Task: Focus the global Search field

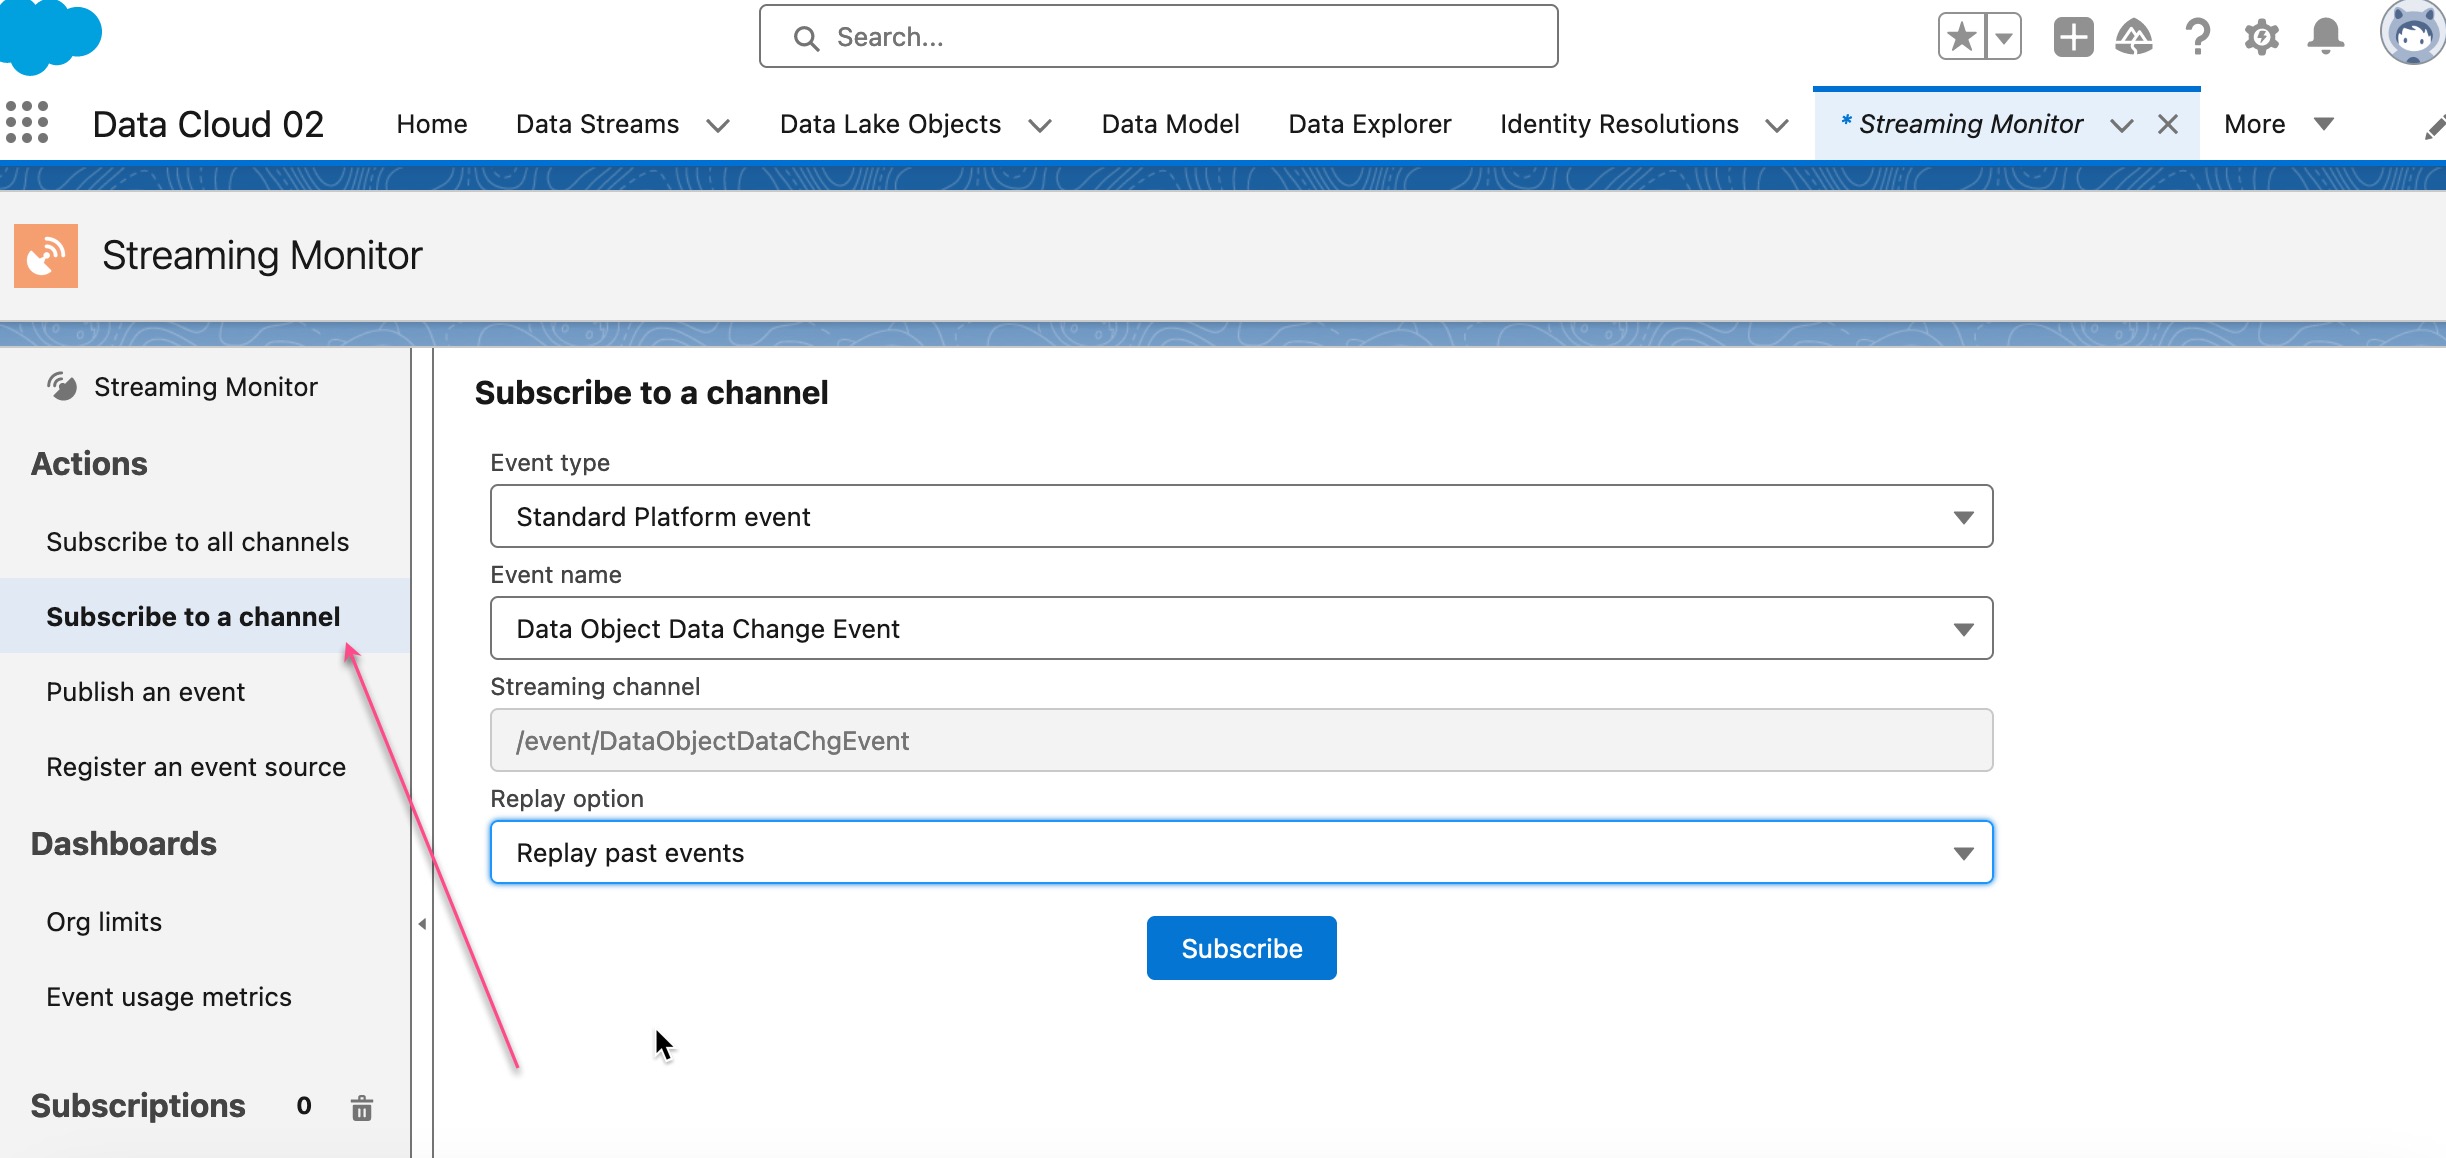Action: click(1158, 37)
